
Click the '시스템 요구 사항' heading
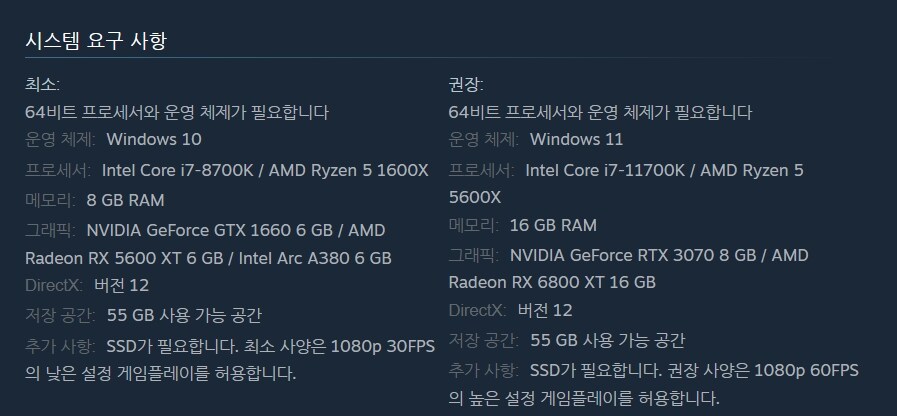point(96,41)
